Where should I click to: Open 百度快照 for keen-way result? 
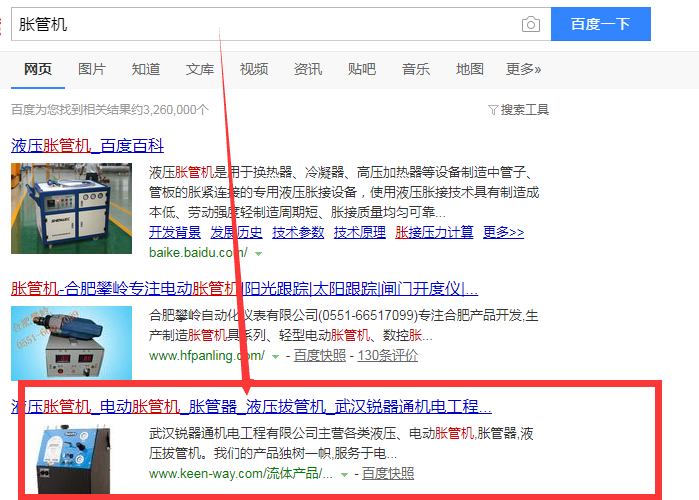(388, 473)
